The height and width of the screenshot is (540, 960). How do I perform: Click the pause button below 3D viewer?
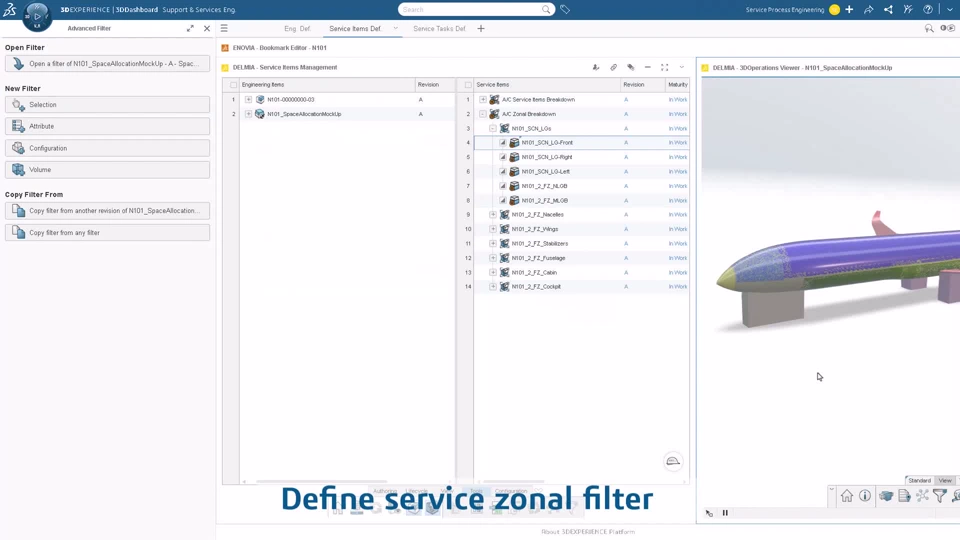pyautogui.click(x=725, y=513)
